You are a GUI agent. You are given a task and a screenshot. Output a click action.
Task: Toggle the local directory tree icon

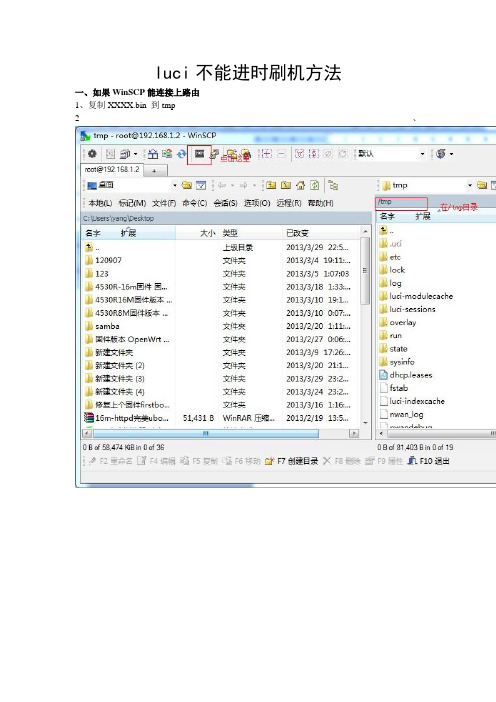[x=333, y=185]
